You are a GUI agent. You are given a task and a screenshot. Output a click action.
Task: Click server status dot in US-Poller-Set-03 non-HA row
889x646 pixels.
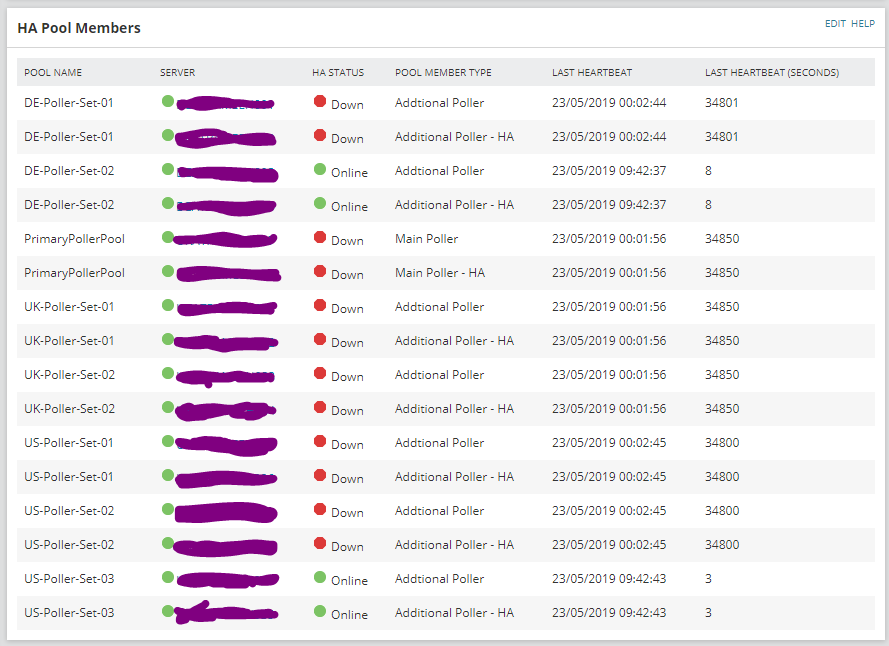coord(168,577)
